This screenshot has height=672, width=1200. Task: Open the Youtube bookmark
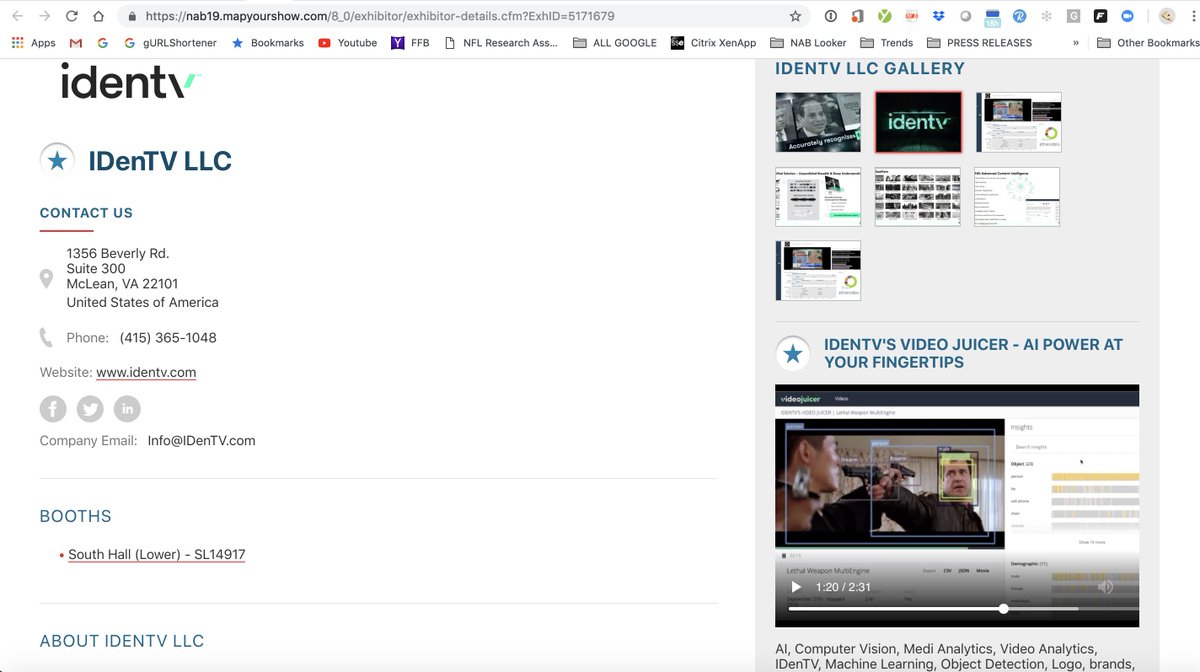click(347, 43)
